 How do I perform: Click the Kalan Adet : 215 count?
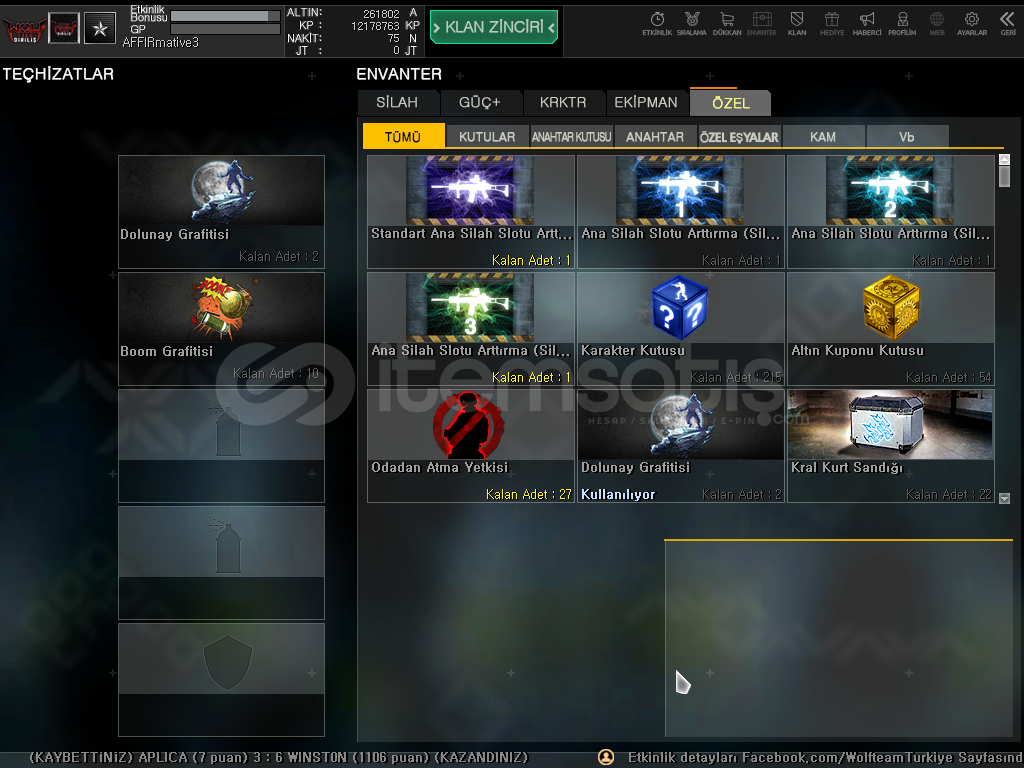tap(736, 377)
